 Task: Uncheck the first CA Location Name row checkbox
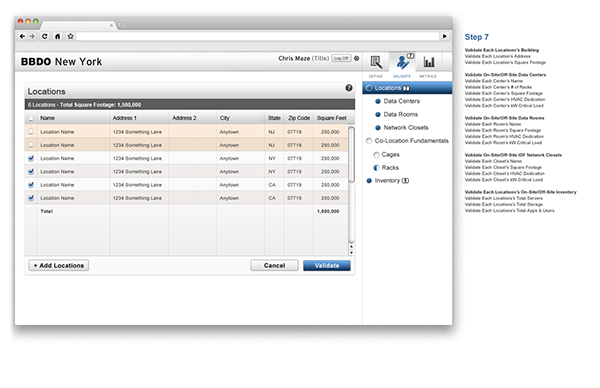click(x=31, y=185)
